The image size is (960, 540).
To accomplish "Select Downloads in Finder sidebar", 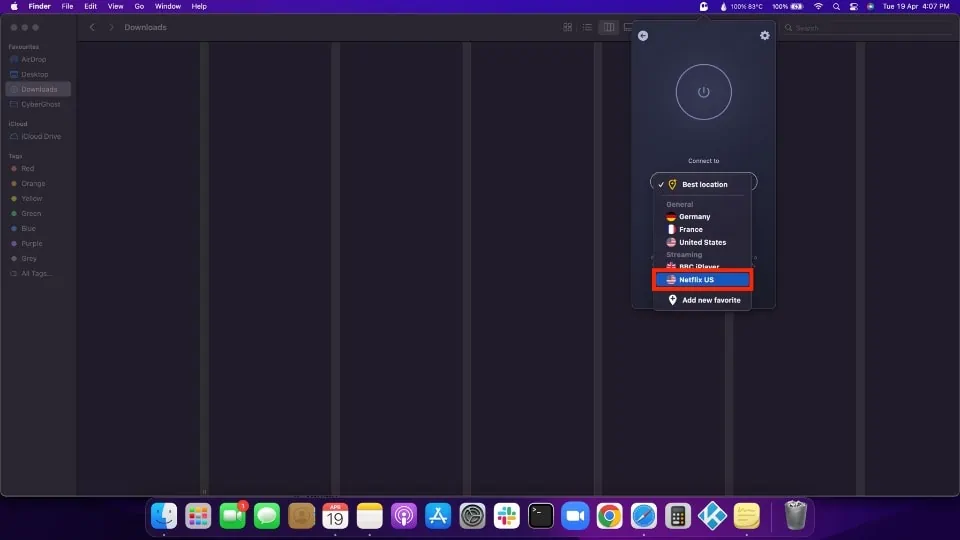I will pos(38,89).
